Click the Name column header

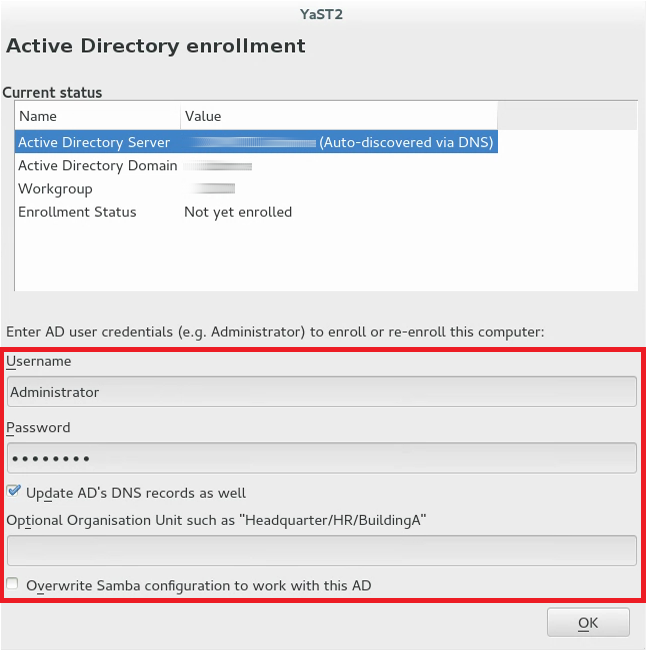tap(38, 117)
